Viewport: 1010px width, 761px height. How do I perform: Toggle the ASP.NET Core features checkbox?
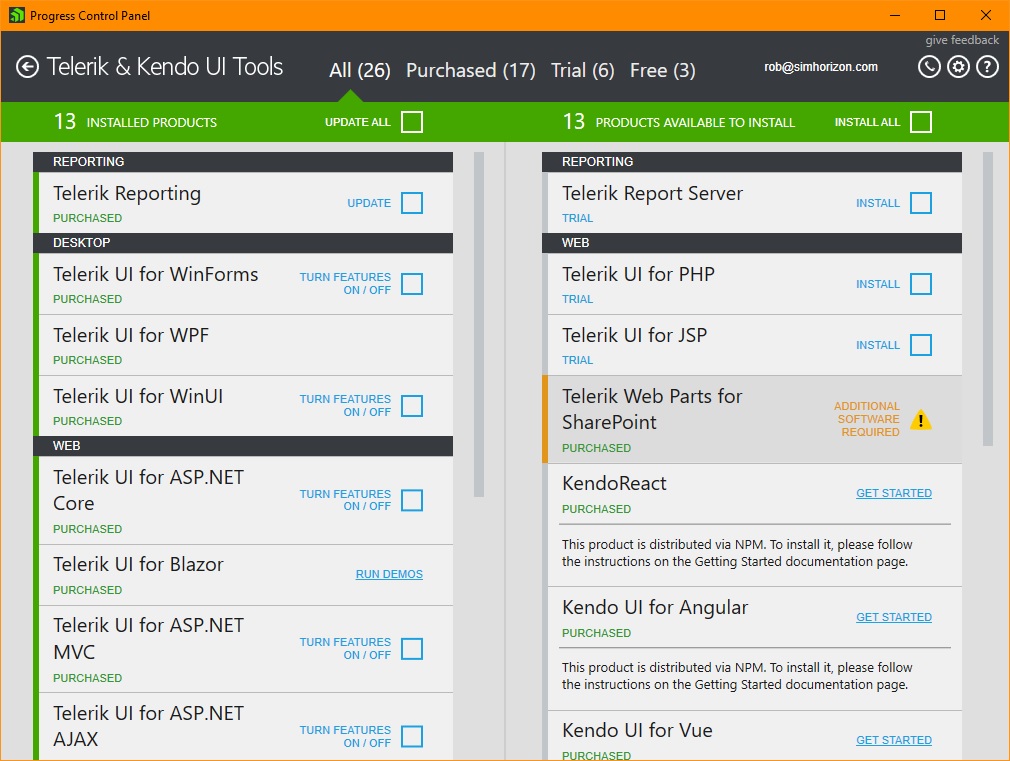tap(412, 500)
